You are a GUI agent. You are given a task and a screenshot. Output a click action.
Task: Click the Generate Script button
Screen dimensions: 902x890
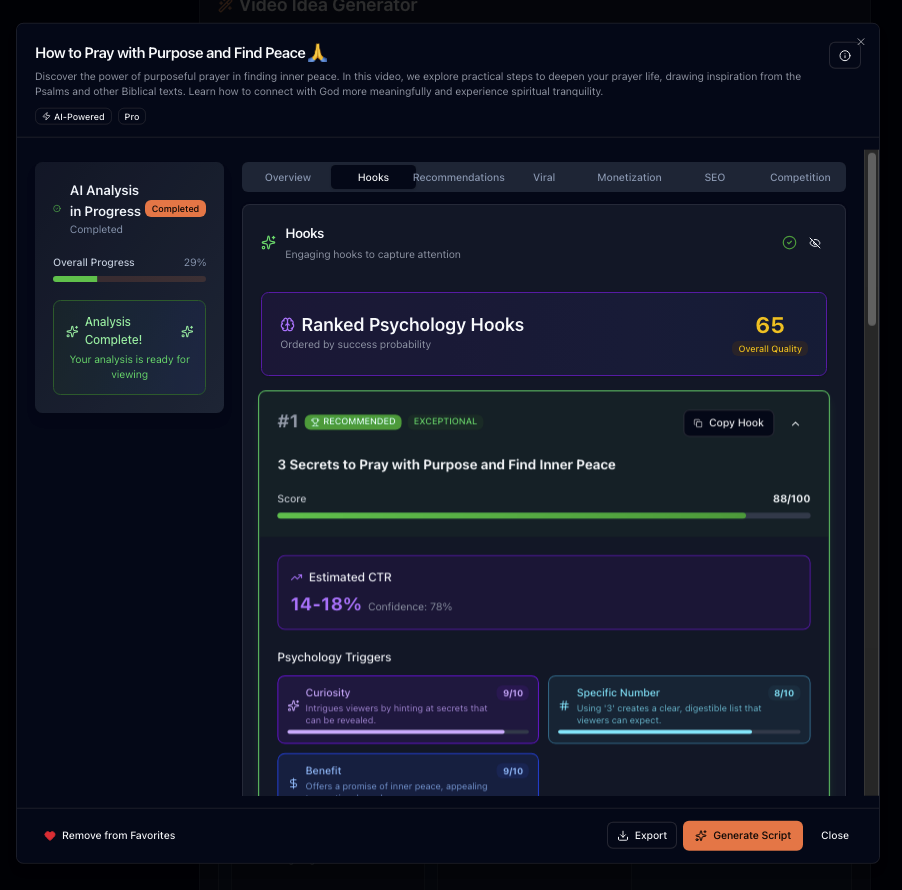tap(742, 835)
